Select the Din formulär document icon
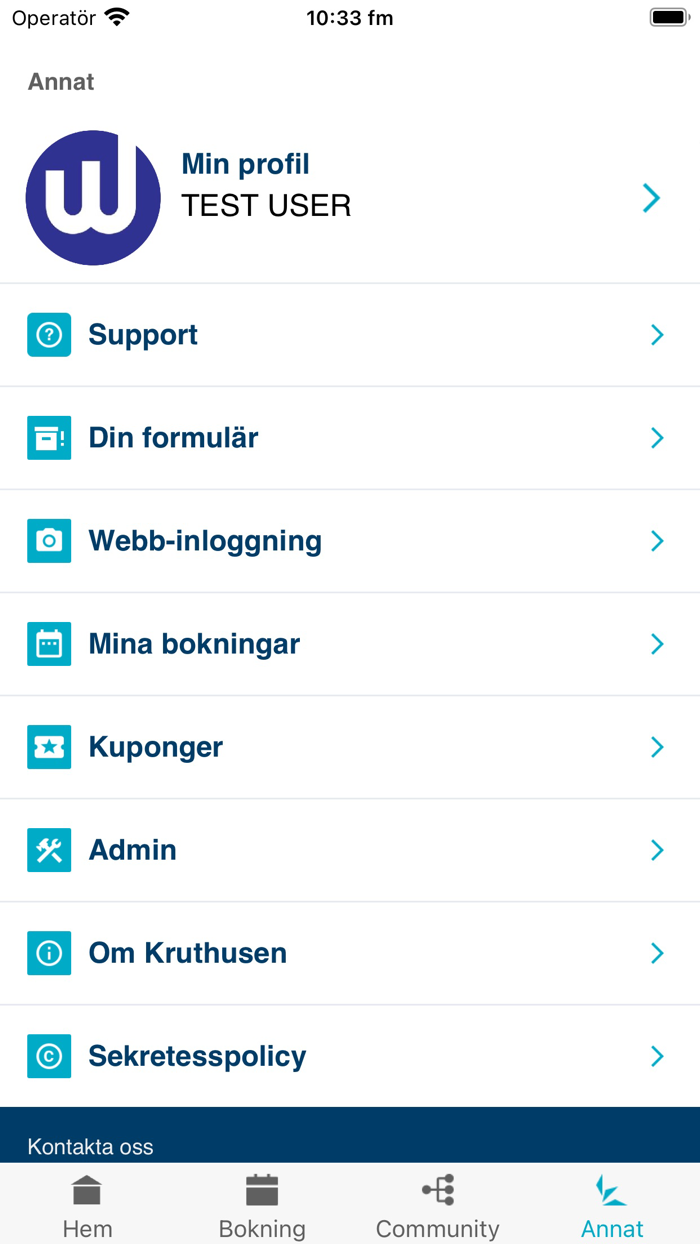The height and width of the screenshot is (1244, 700). [x=49, y=438]
